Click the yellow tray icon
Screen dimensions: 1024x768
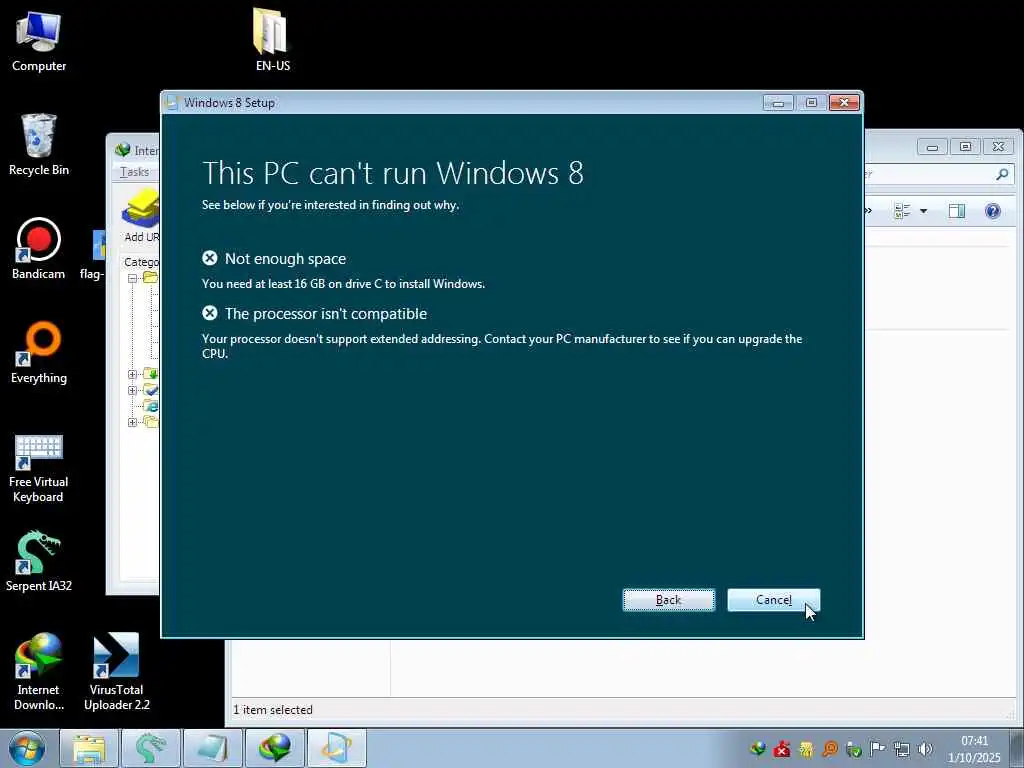806,749
